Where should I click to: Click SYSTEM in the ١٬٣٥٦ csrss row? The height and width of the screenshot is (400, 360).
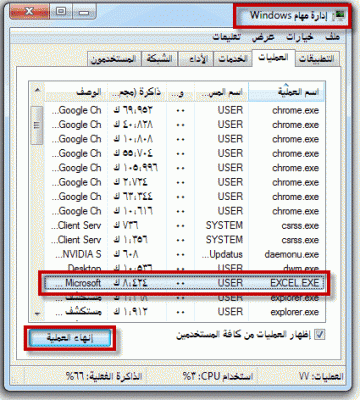click(224, 240)
